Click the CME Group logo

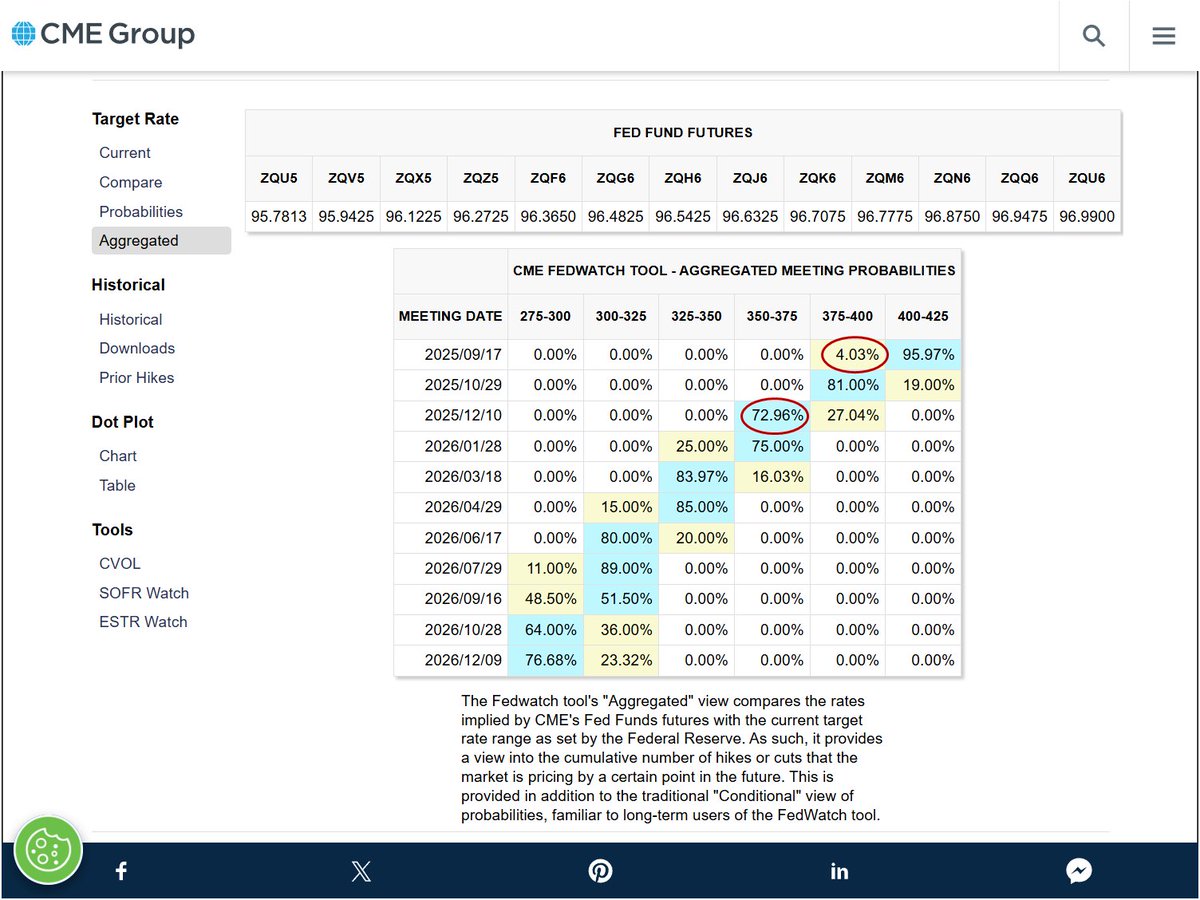(x=102, y=34)
